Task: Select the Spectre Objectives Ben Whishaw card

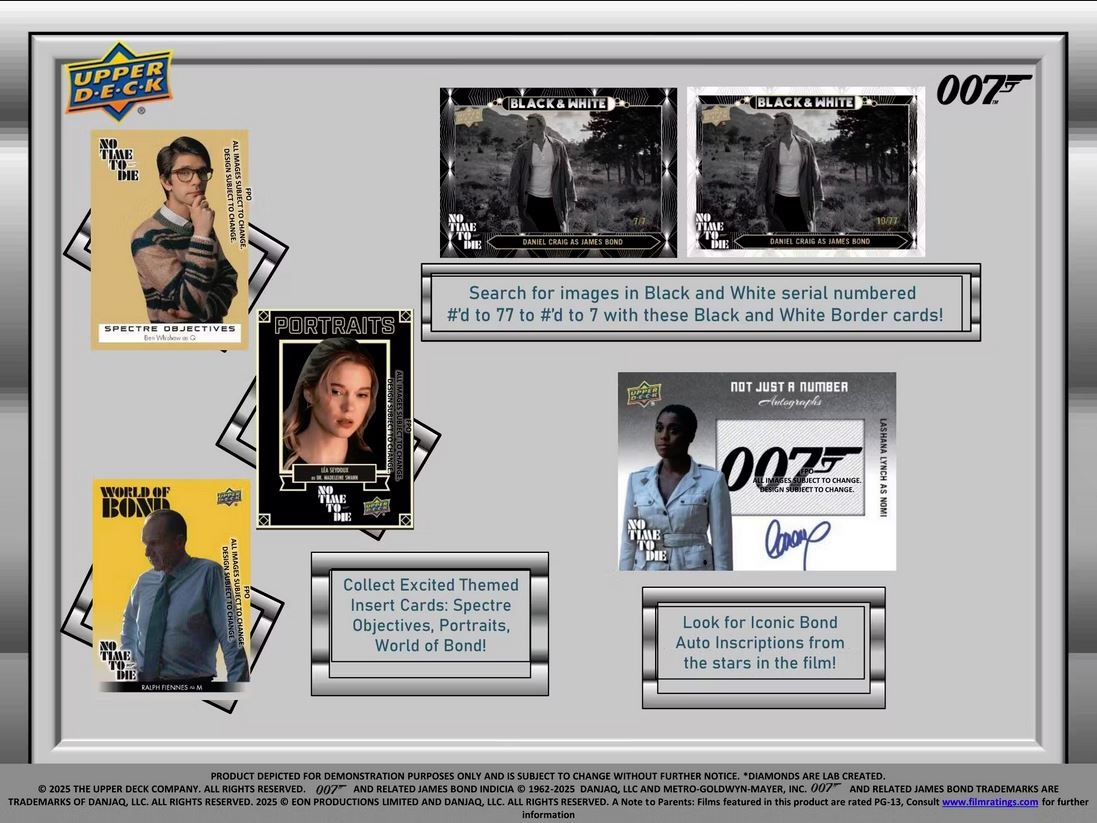Action: [169, 240]
